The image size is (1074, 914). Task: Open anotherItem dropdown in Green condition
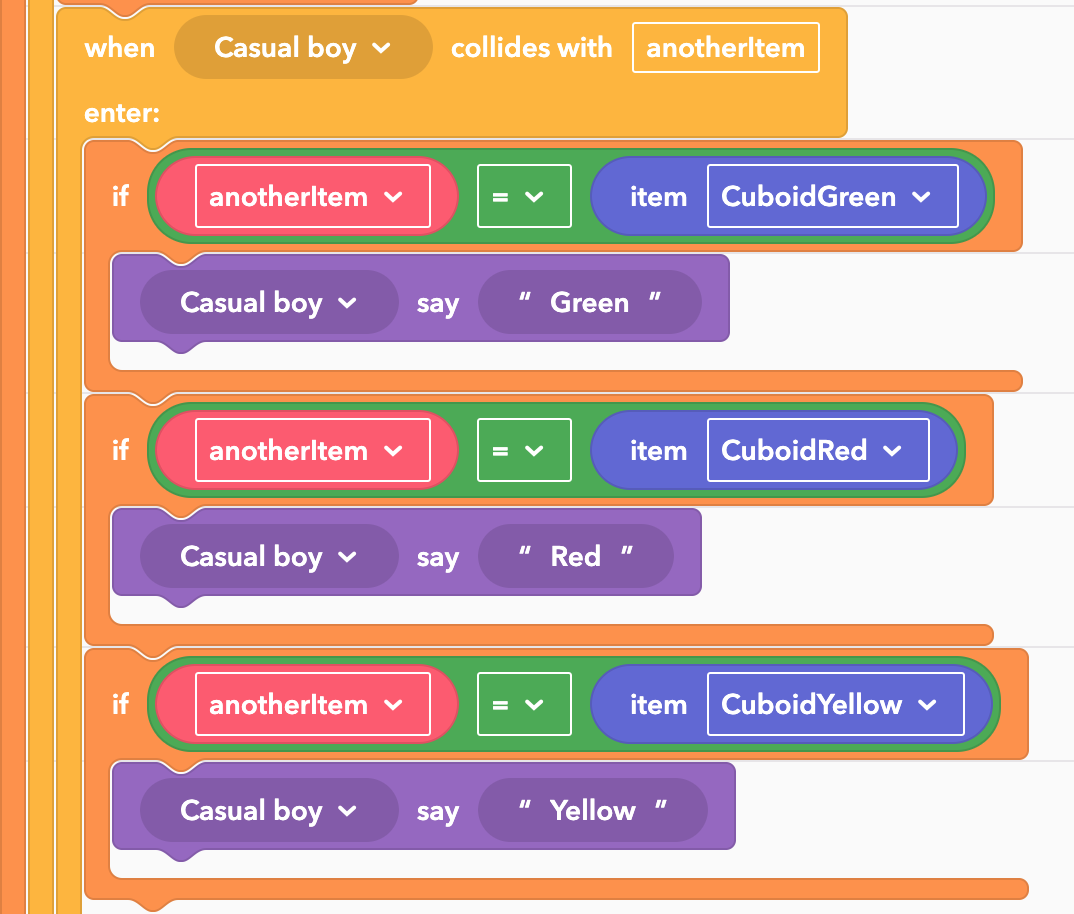[x=312, y=197]
